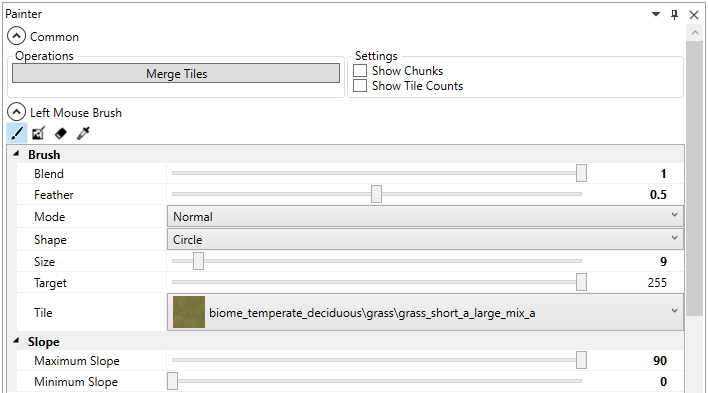Image resolution: width=708 pixels, height=393 pixels.
Task: Click the Target property label
Action: (x=50, y=283)
